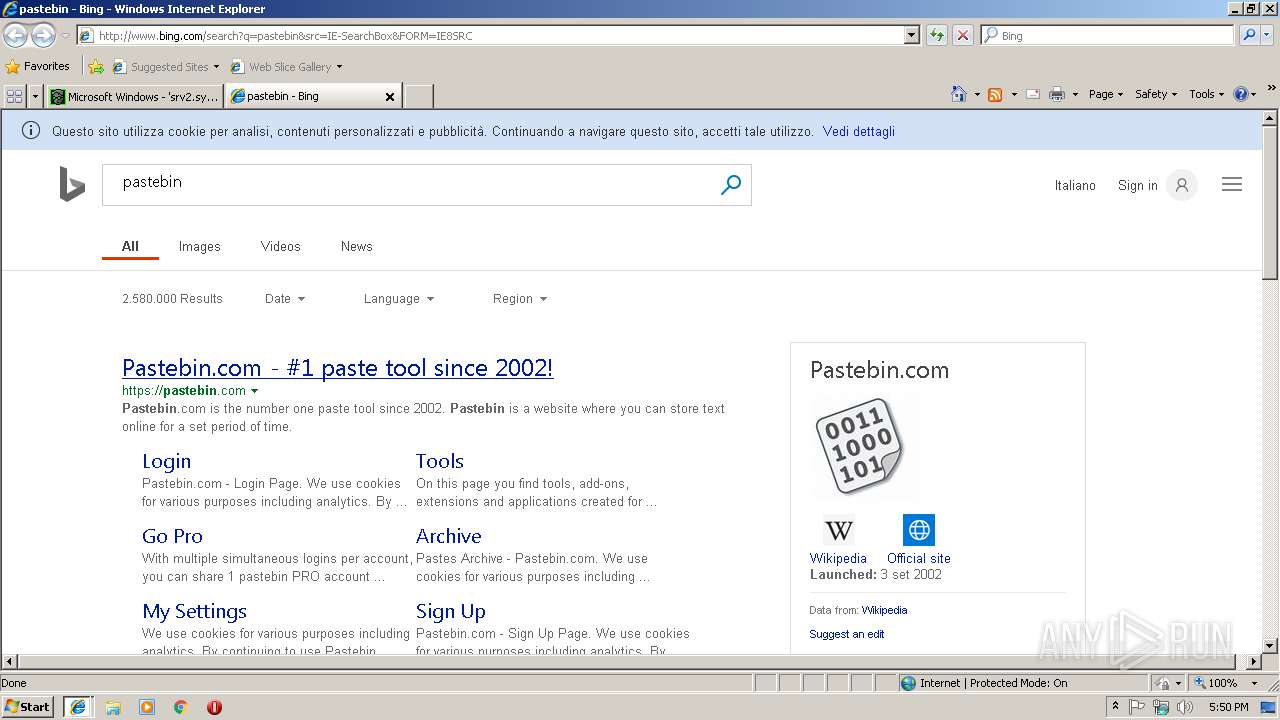
Task: Click the volume speaker icon in the tray
Action: pos(1185,707)
